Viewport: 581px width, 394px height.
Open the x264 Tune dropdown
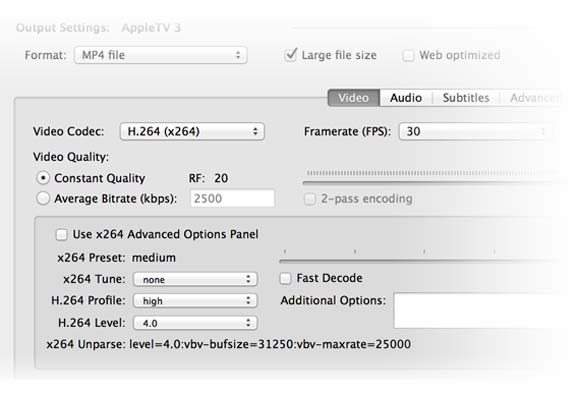point(195,279)
